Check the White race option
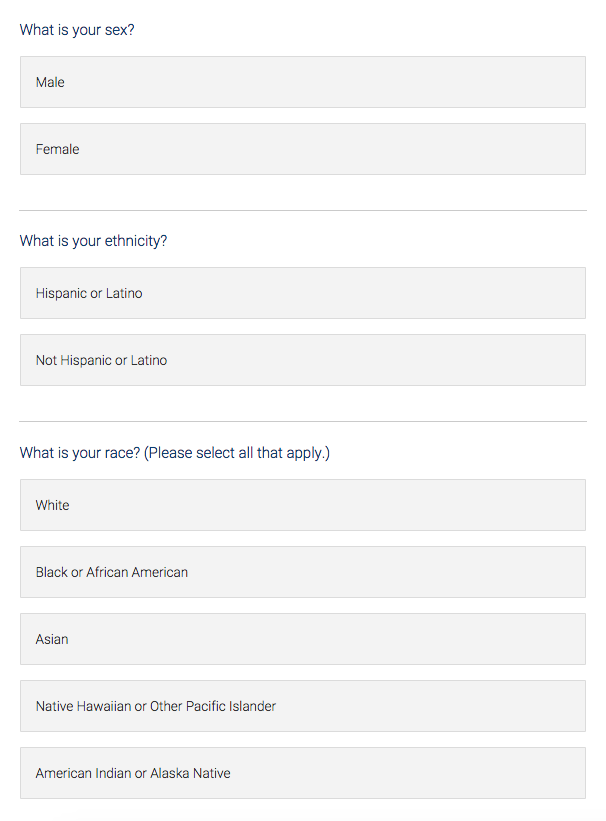 point(302,505)
